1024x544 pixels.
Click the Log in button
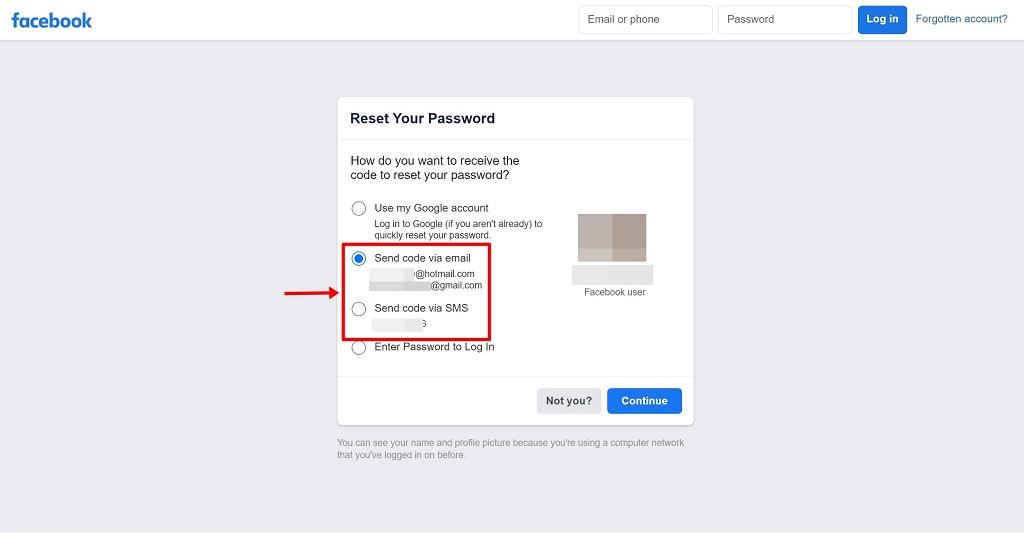(882, 20)
